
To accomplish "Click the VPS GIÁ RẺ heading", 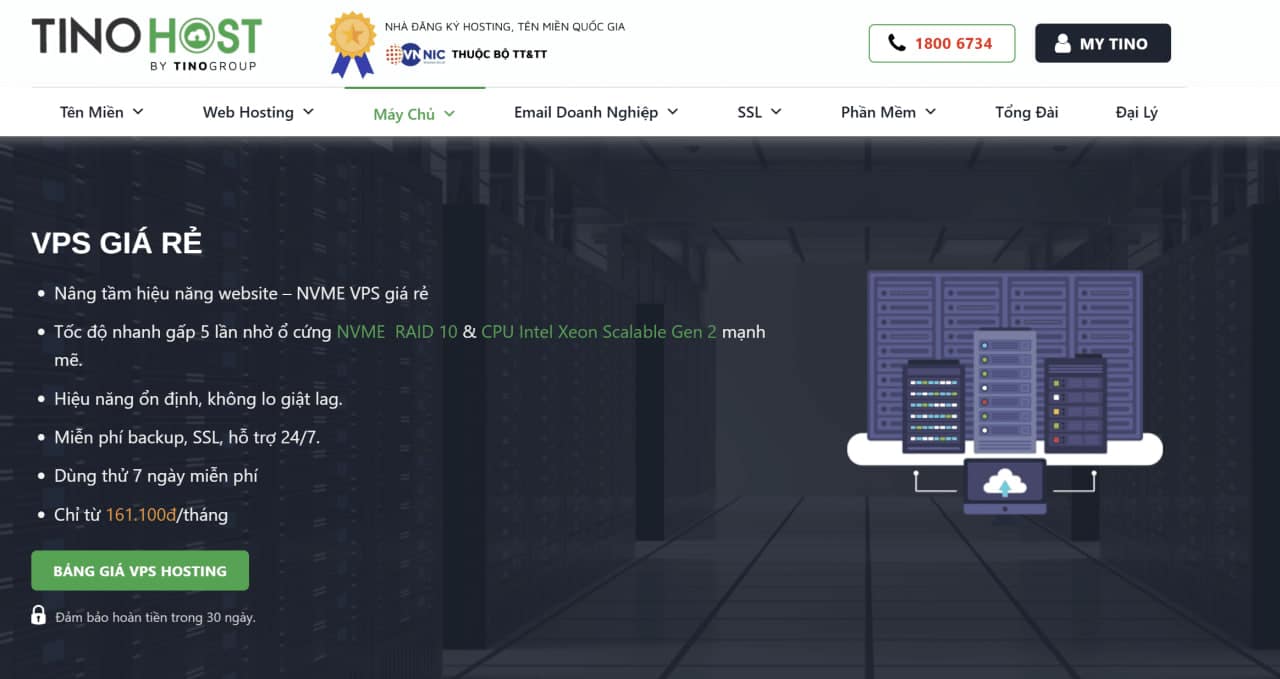I will click(117, 243).
